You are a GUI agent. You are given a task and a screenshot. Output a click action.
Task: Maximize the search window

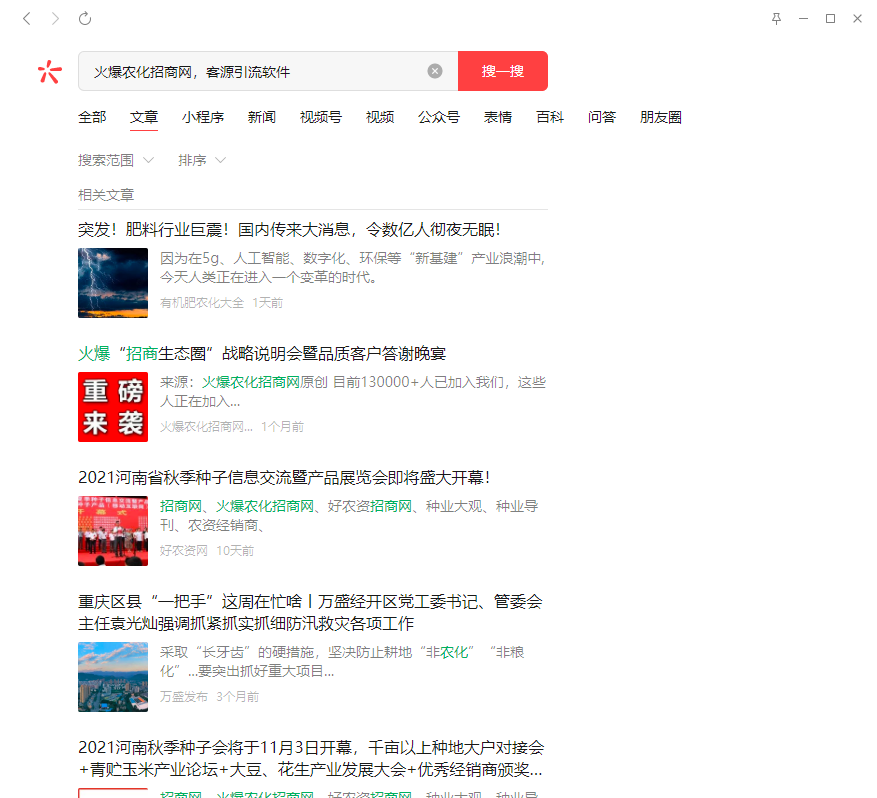click(831, 19)
